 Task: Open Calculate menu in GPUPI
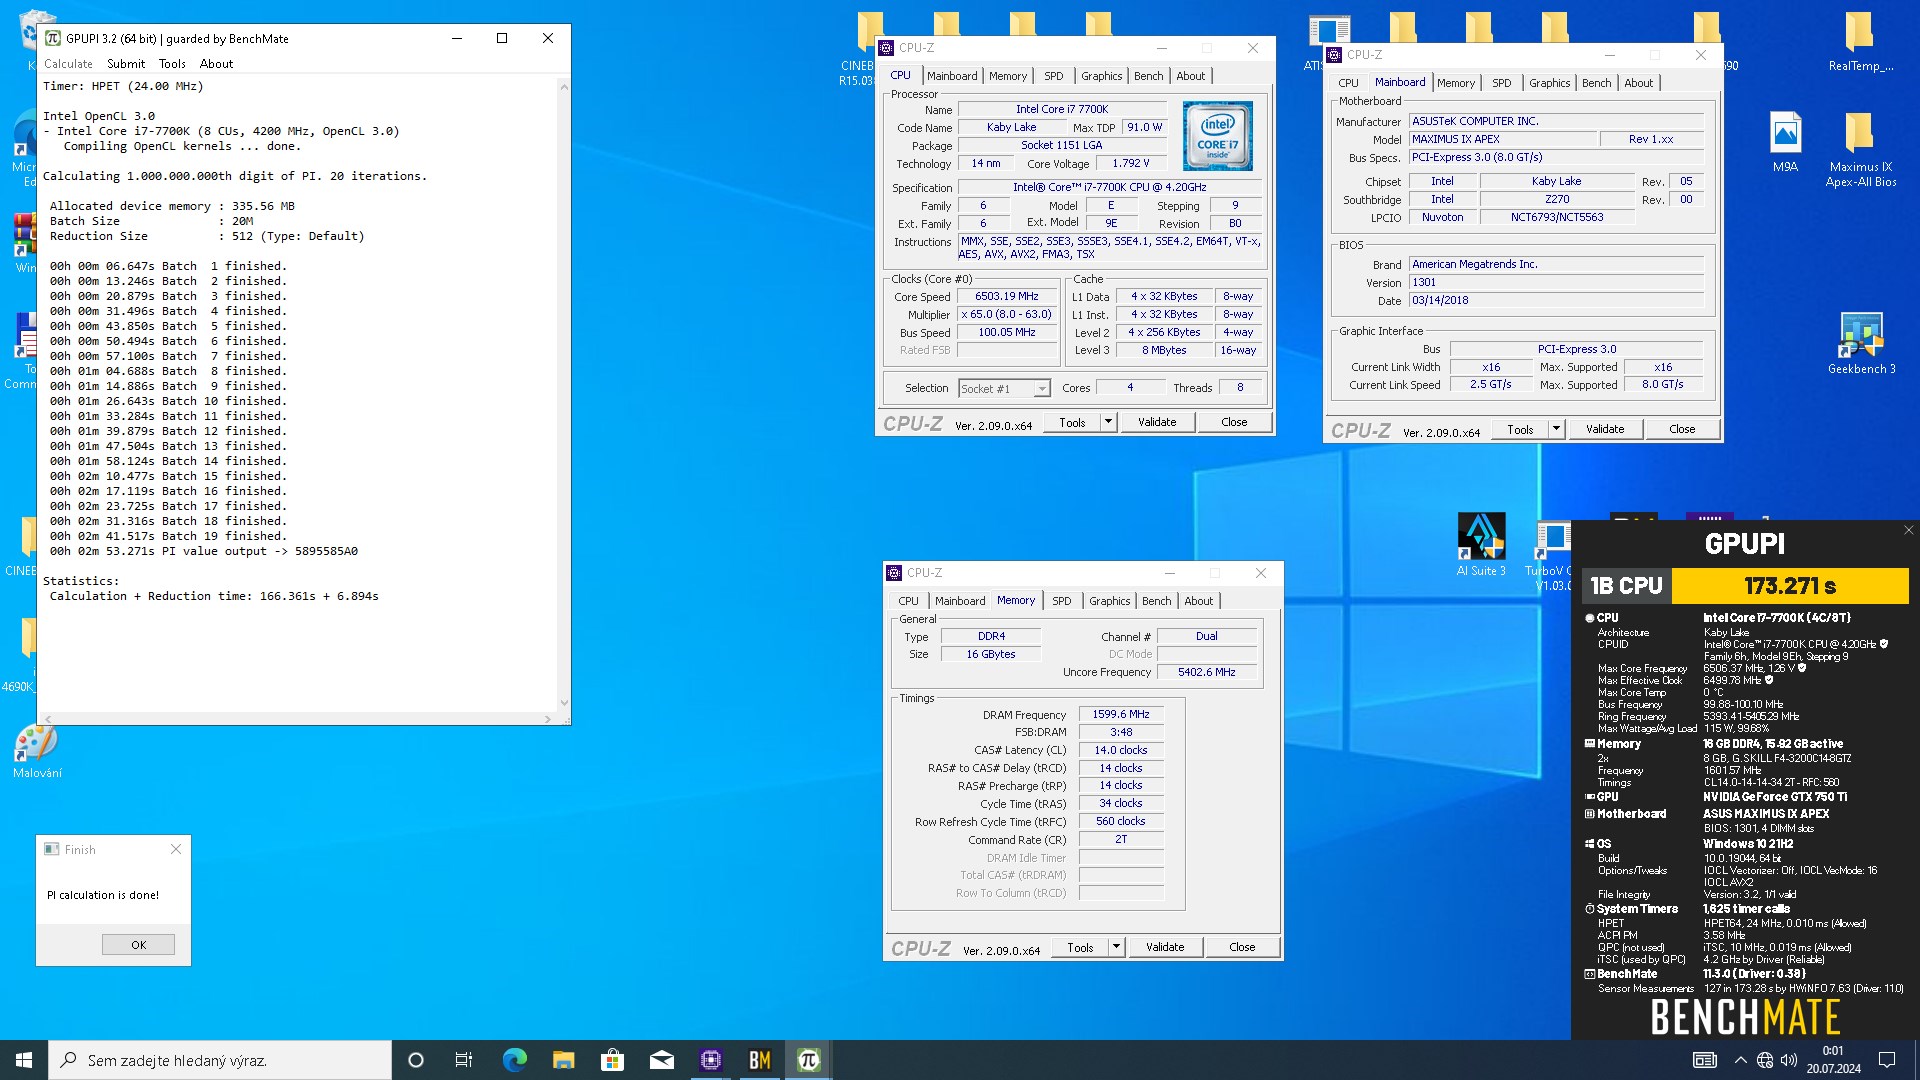click(68, 64)
